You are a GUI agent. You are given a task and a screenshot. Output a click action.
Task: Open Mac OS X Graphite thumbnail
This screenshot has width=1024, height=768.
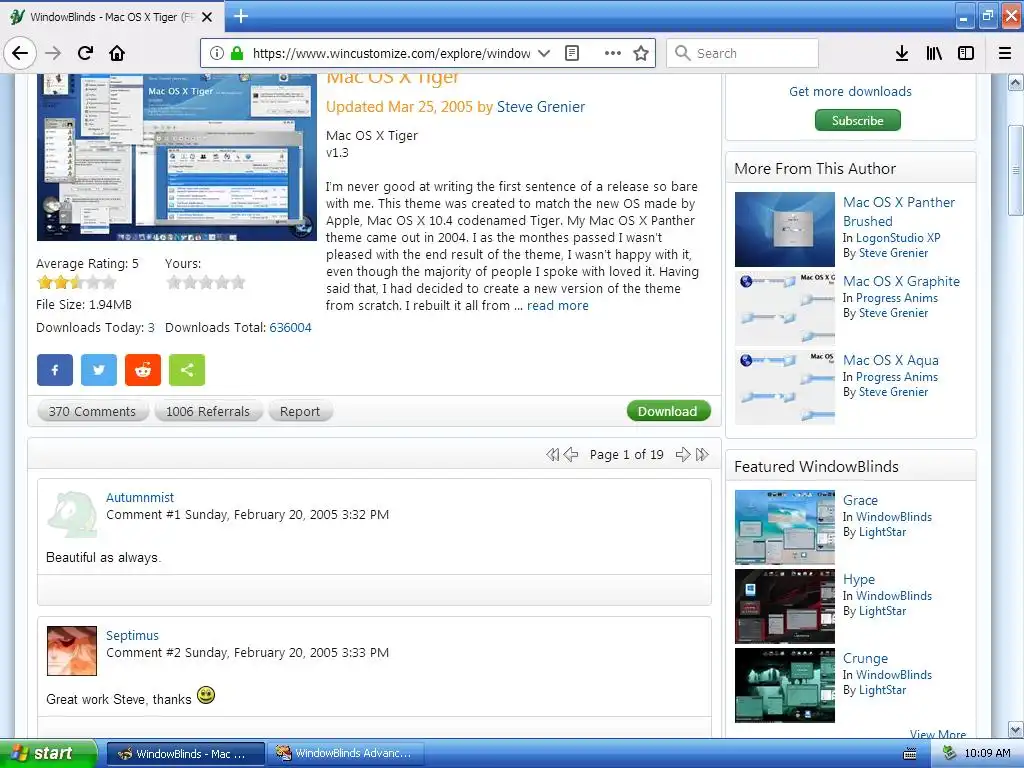point(784,308)
